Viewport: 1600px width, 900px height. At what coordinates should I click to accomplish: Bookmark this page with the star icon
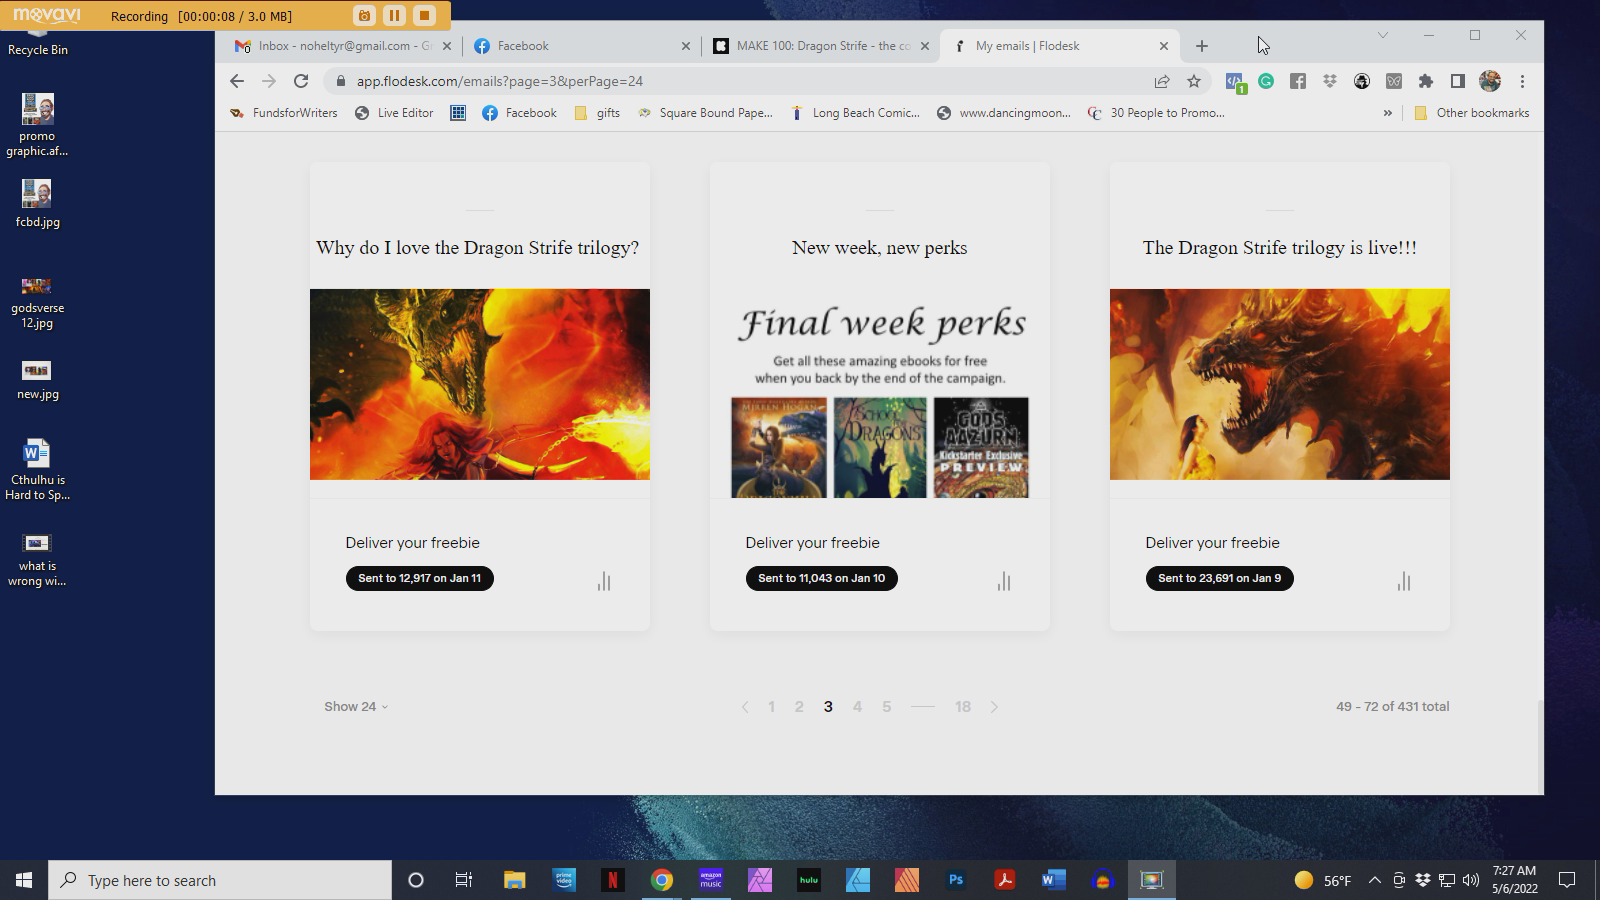point(1194,81)
